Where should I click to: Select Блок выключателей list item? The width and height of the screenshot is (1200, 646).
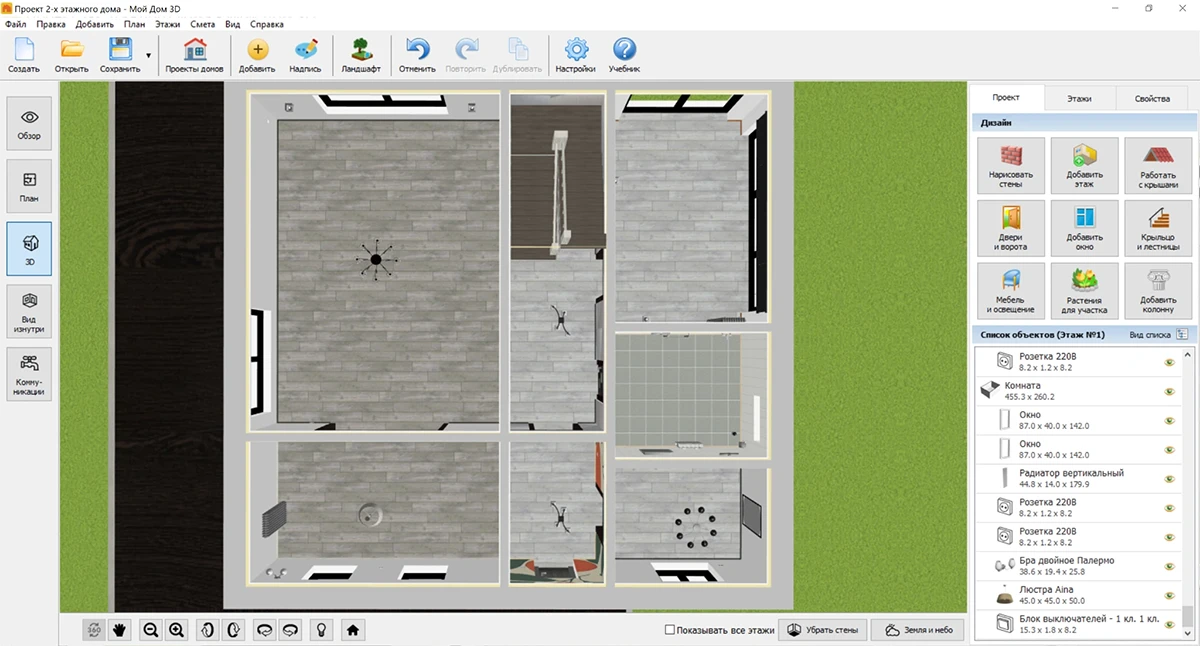(x=1076, y=624)
